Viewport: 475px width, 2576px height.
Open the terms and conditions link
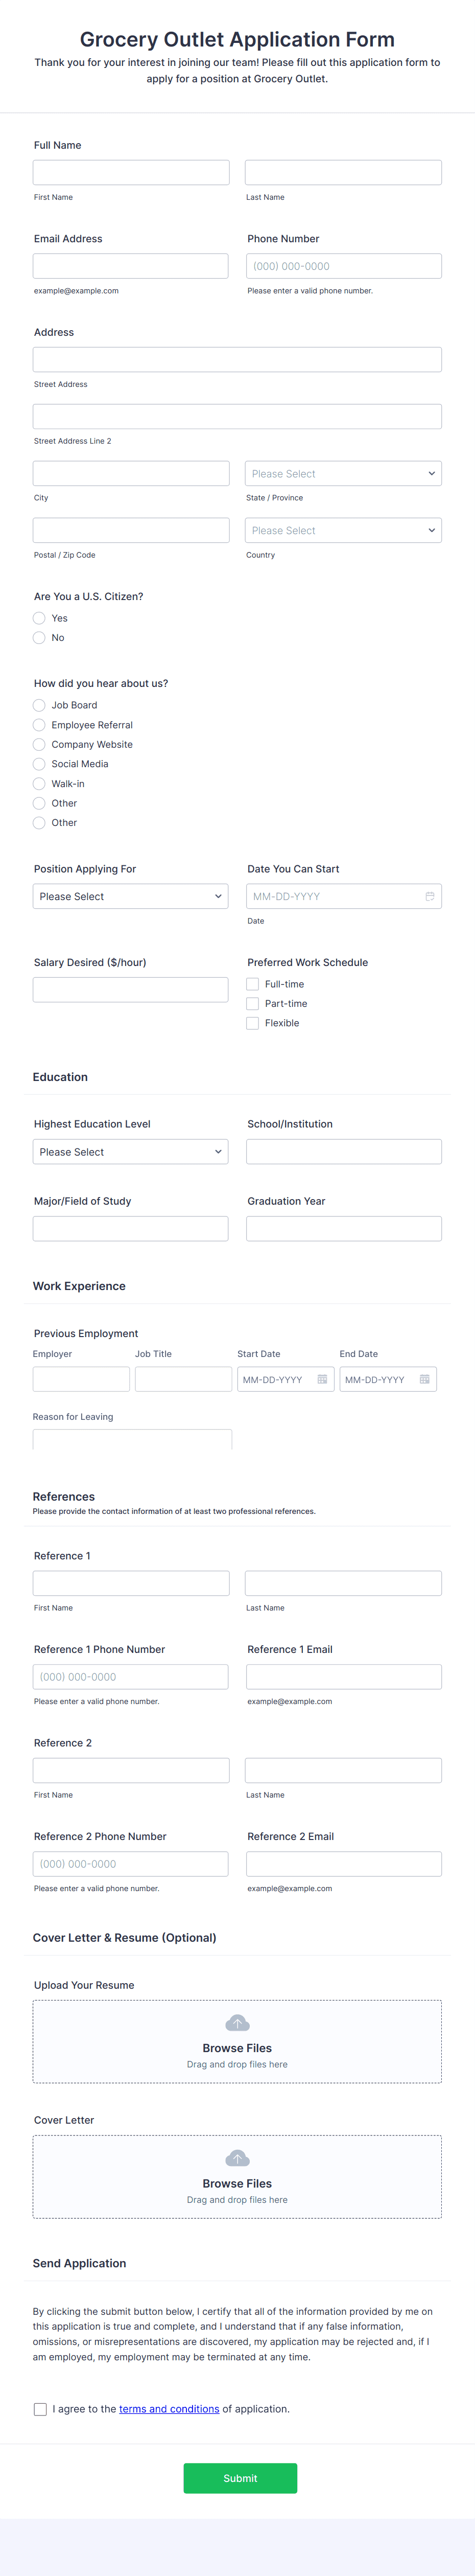pyautogui.click(x=170, y=2409)
